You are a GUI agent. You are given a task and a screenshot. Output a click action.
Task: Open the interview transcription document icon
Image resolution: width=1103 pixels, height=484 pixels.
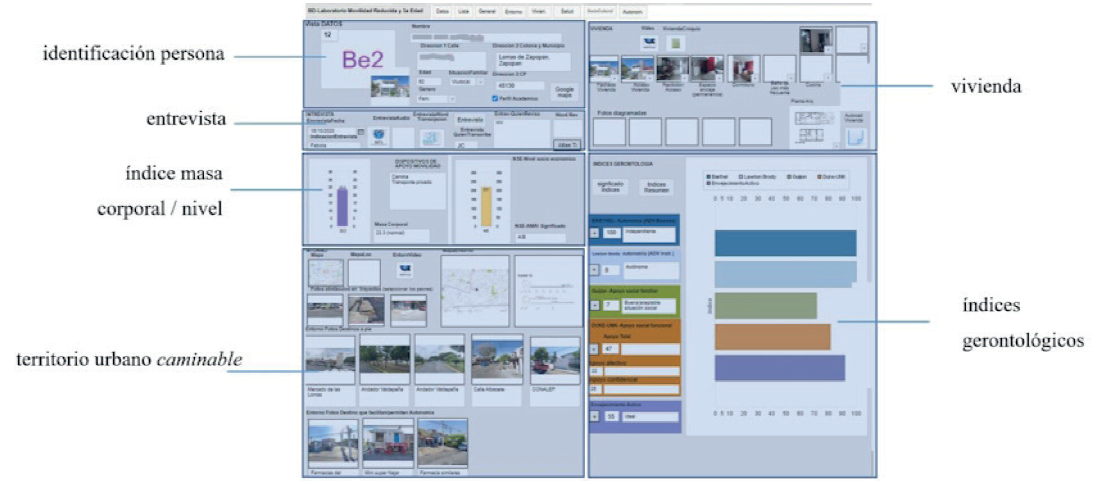431,138
